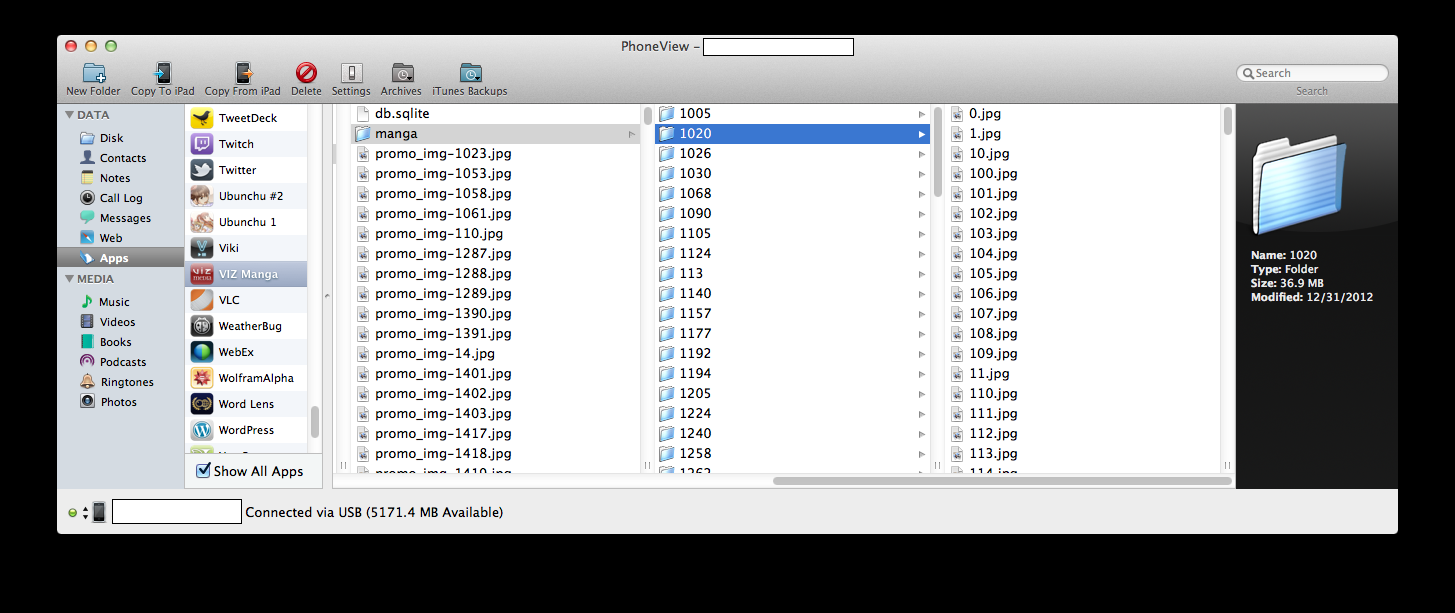This screenshot has height=613, width=1455.
Task: Open the Archives toolbar icon
Action: click(401, 73)
